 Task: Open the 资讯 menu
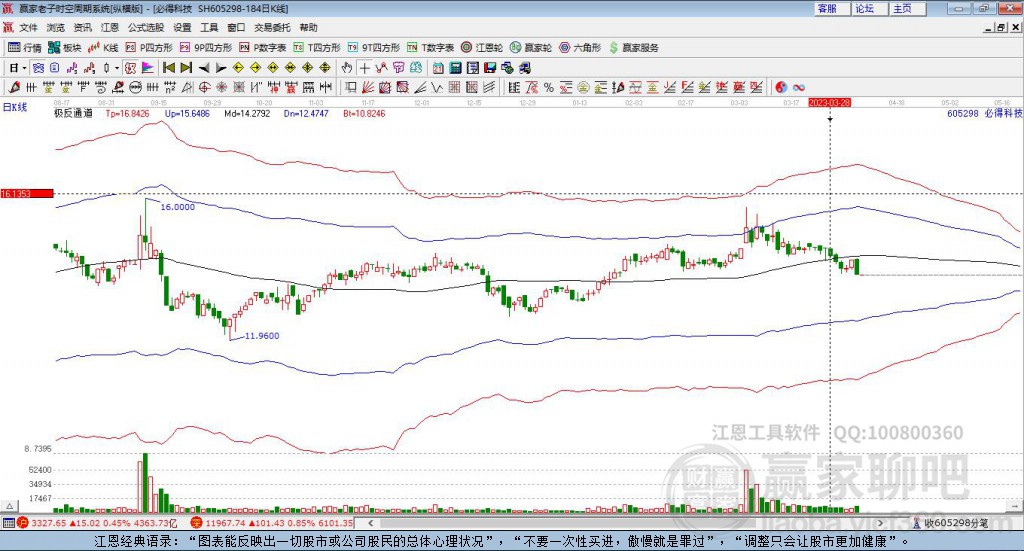click(x=82, y=27)
